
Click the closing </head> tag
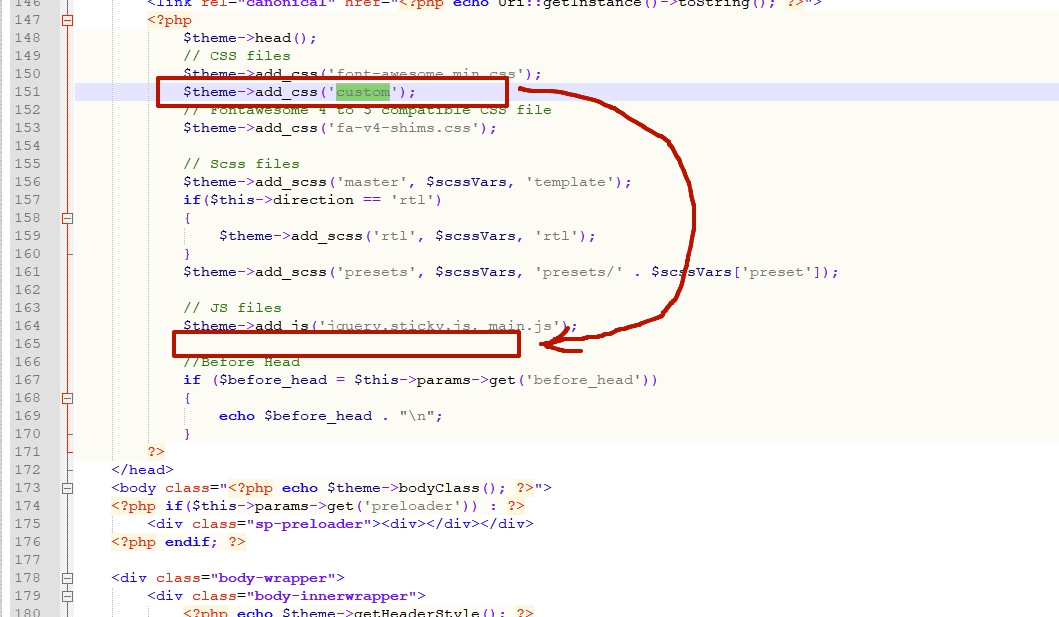142,470
